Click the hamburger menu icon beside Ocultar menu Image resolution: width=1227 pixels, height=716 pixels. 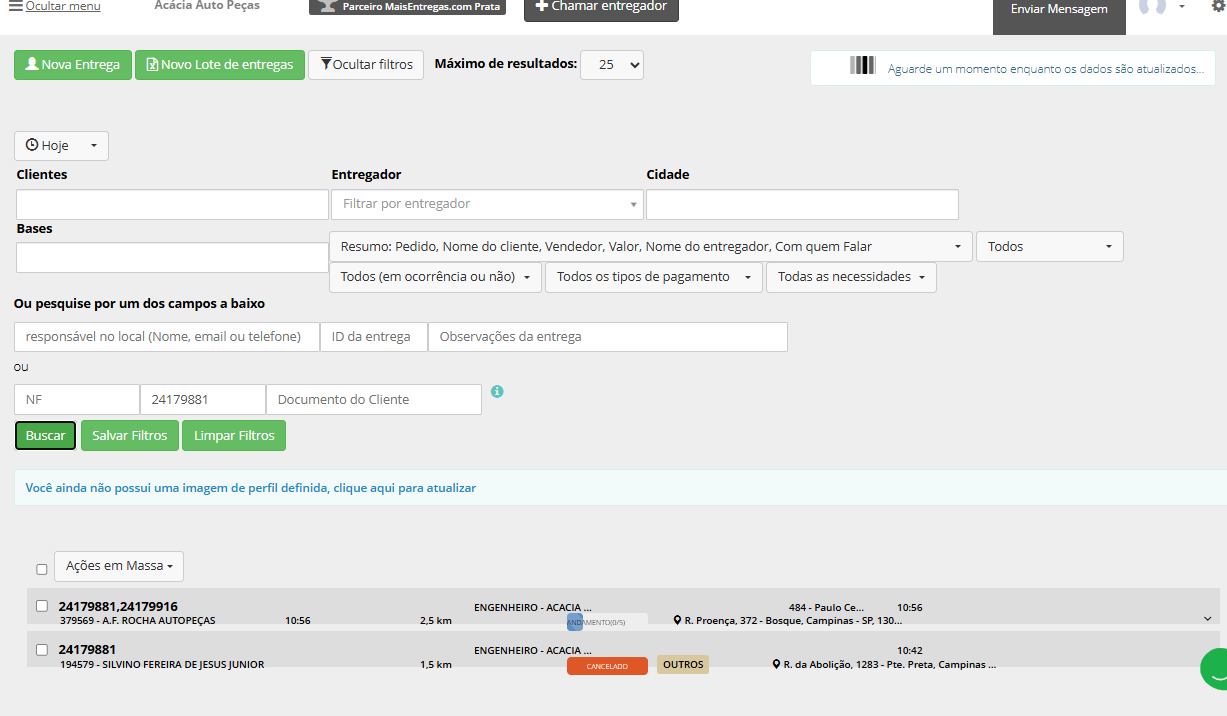point(16,6)
